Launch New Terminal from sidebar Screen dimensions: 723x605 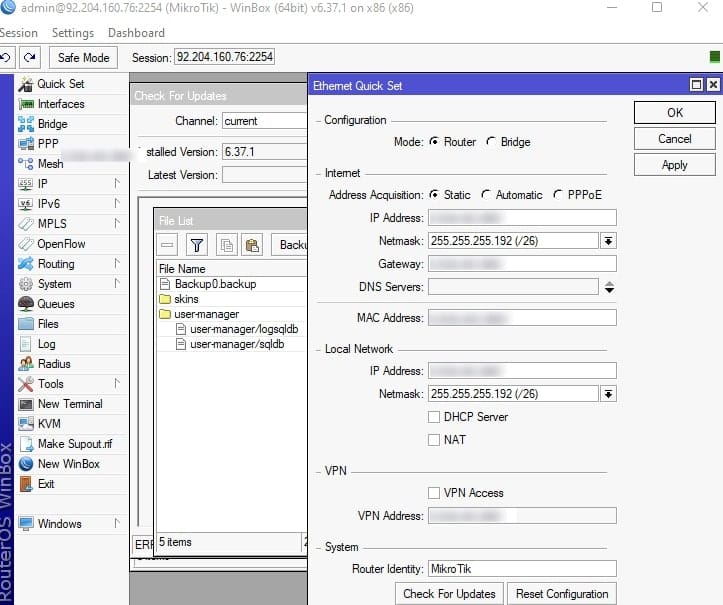coord(69,404)
